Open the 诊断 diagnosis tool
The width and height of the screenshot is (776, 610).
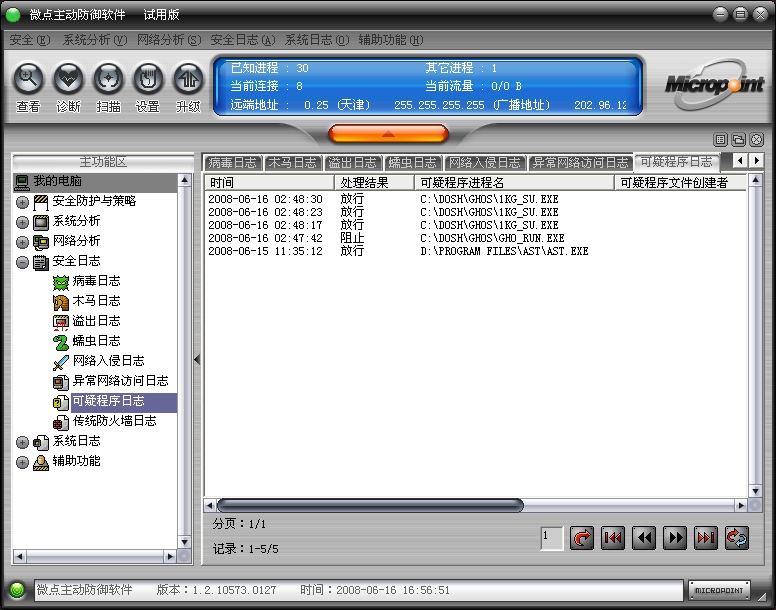pos(68,80)
